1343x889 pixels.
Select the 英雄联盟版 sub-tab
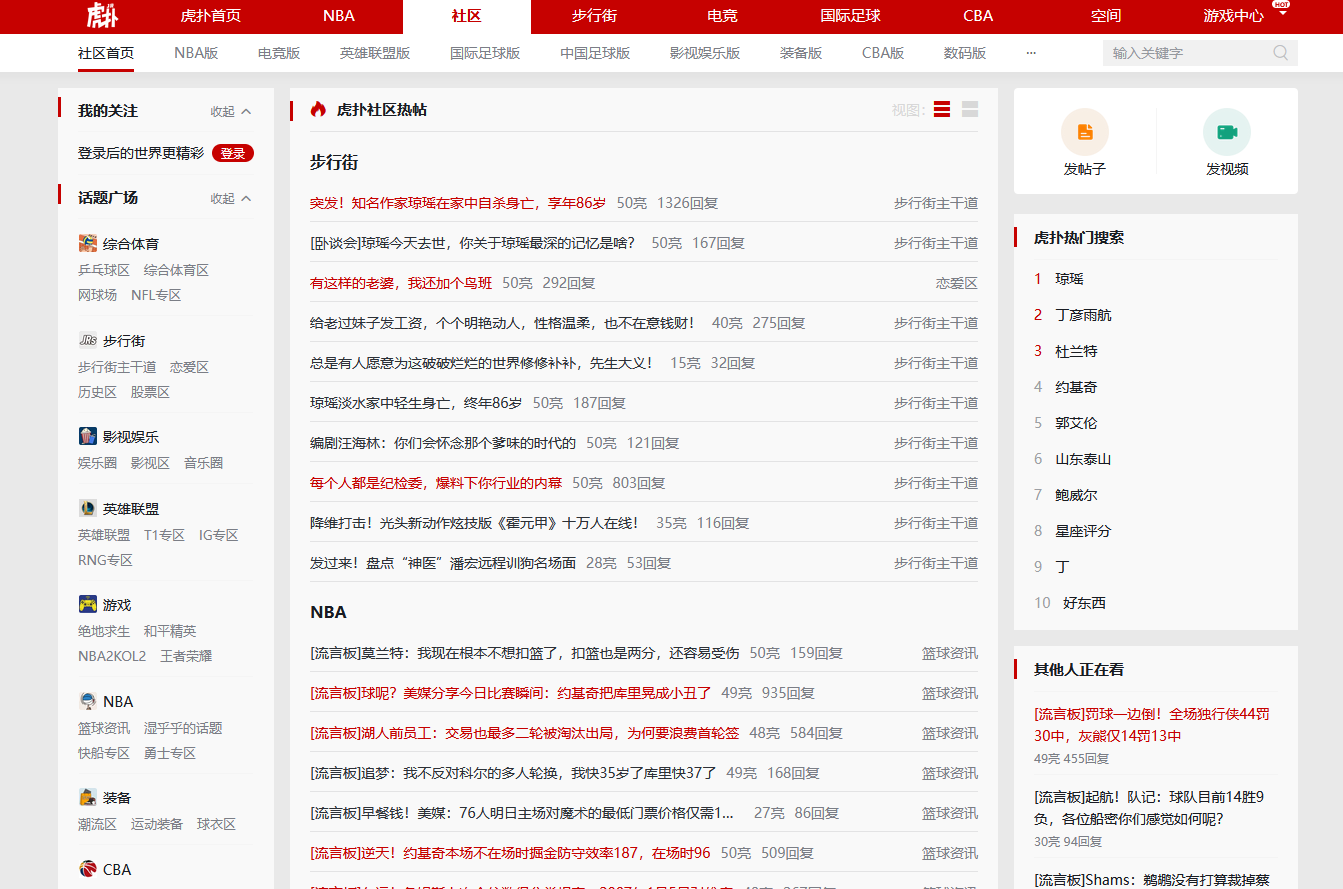coord(375,53)
